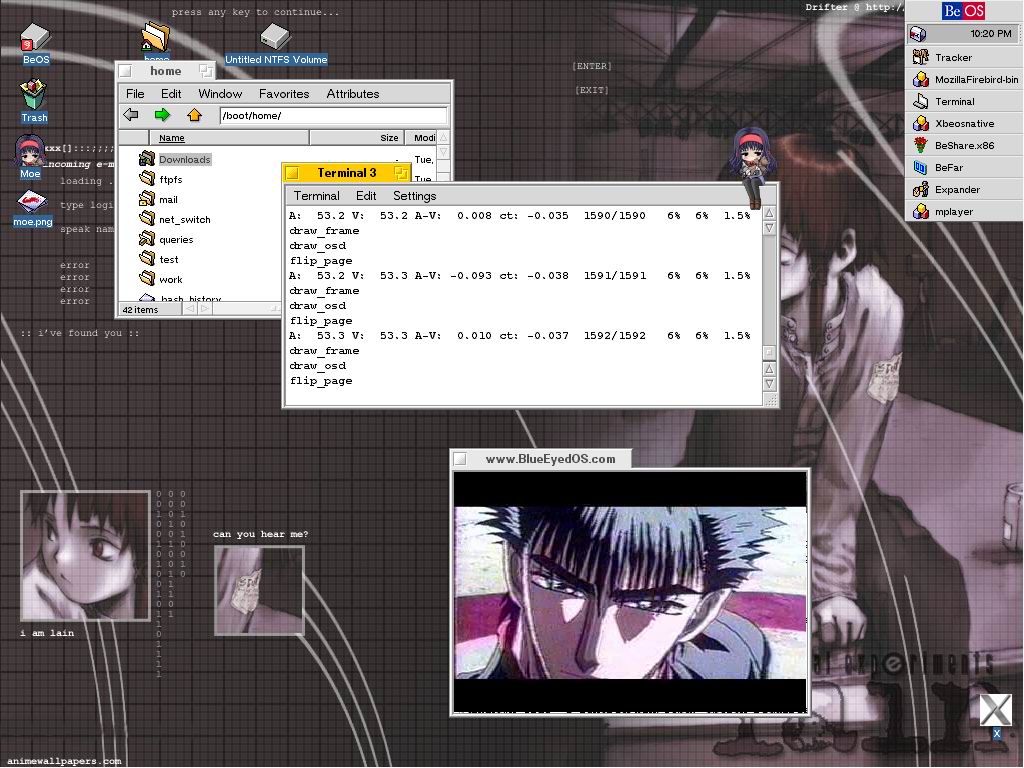Screen dimensions: 1024x768
Task: Sort files by the Size column header
Action: (388, 138)
